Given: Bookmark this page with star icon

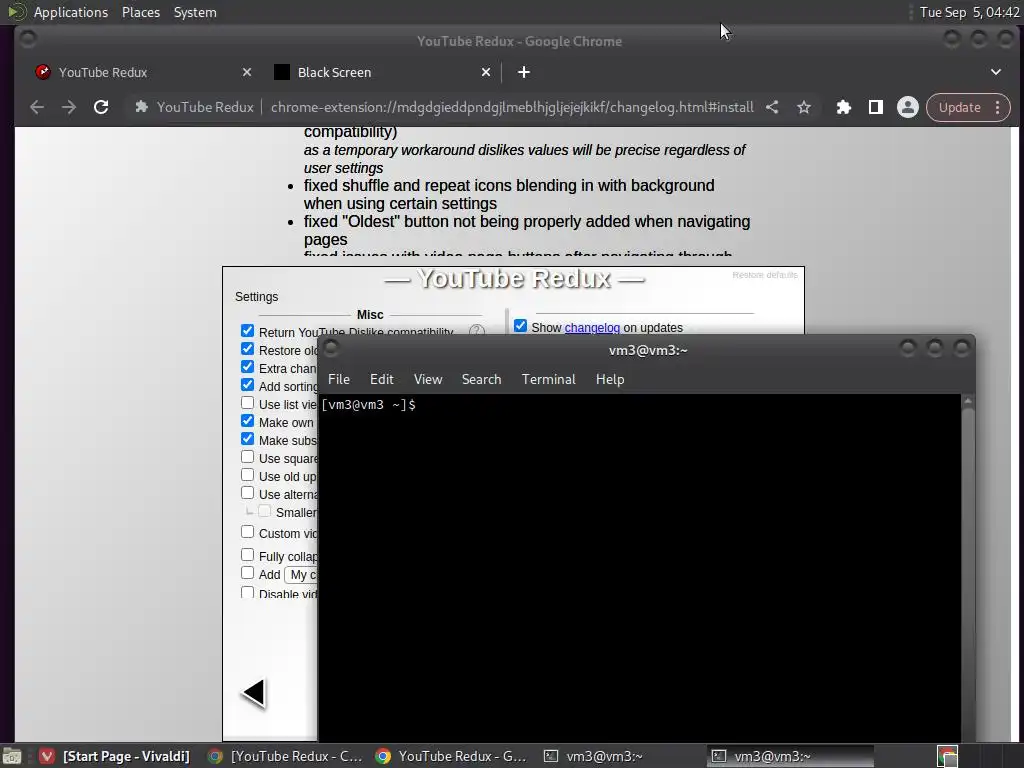Looking at the screenshot, I should pyautogui.click(x=804, y=107).
